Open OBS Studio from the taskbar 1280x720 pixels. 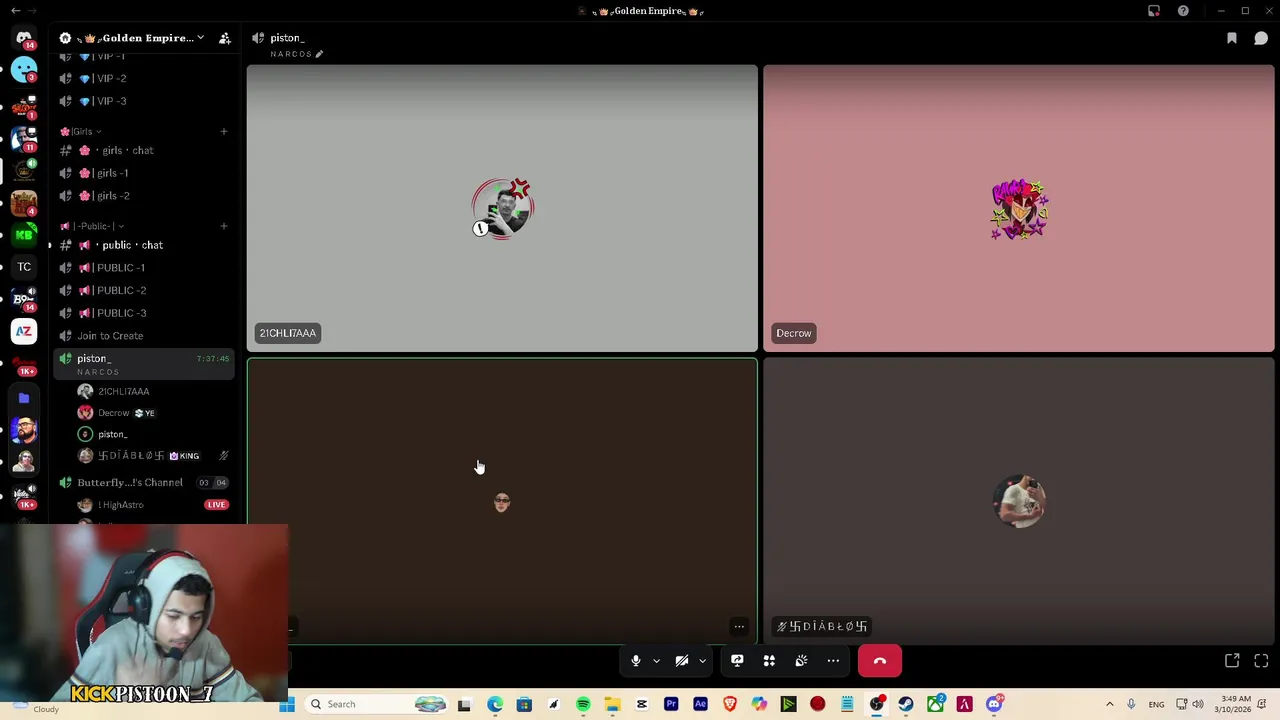coord(877,704)
